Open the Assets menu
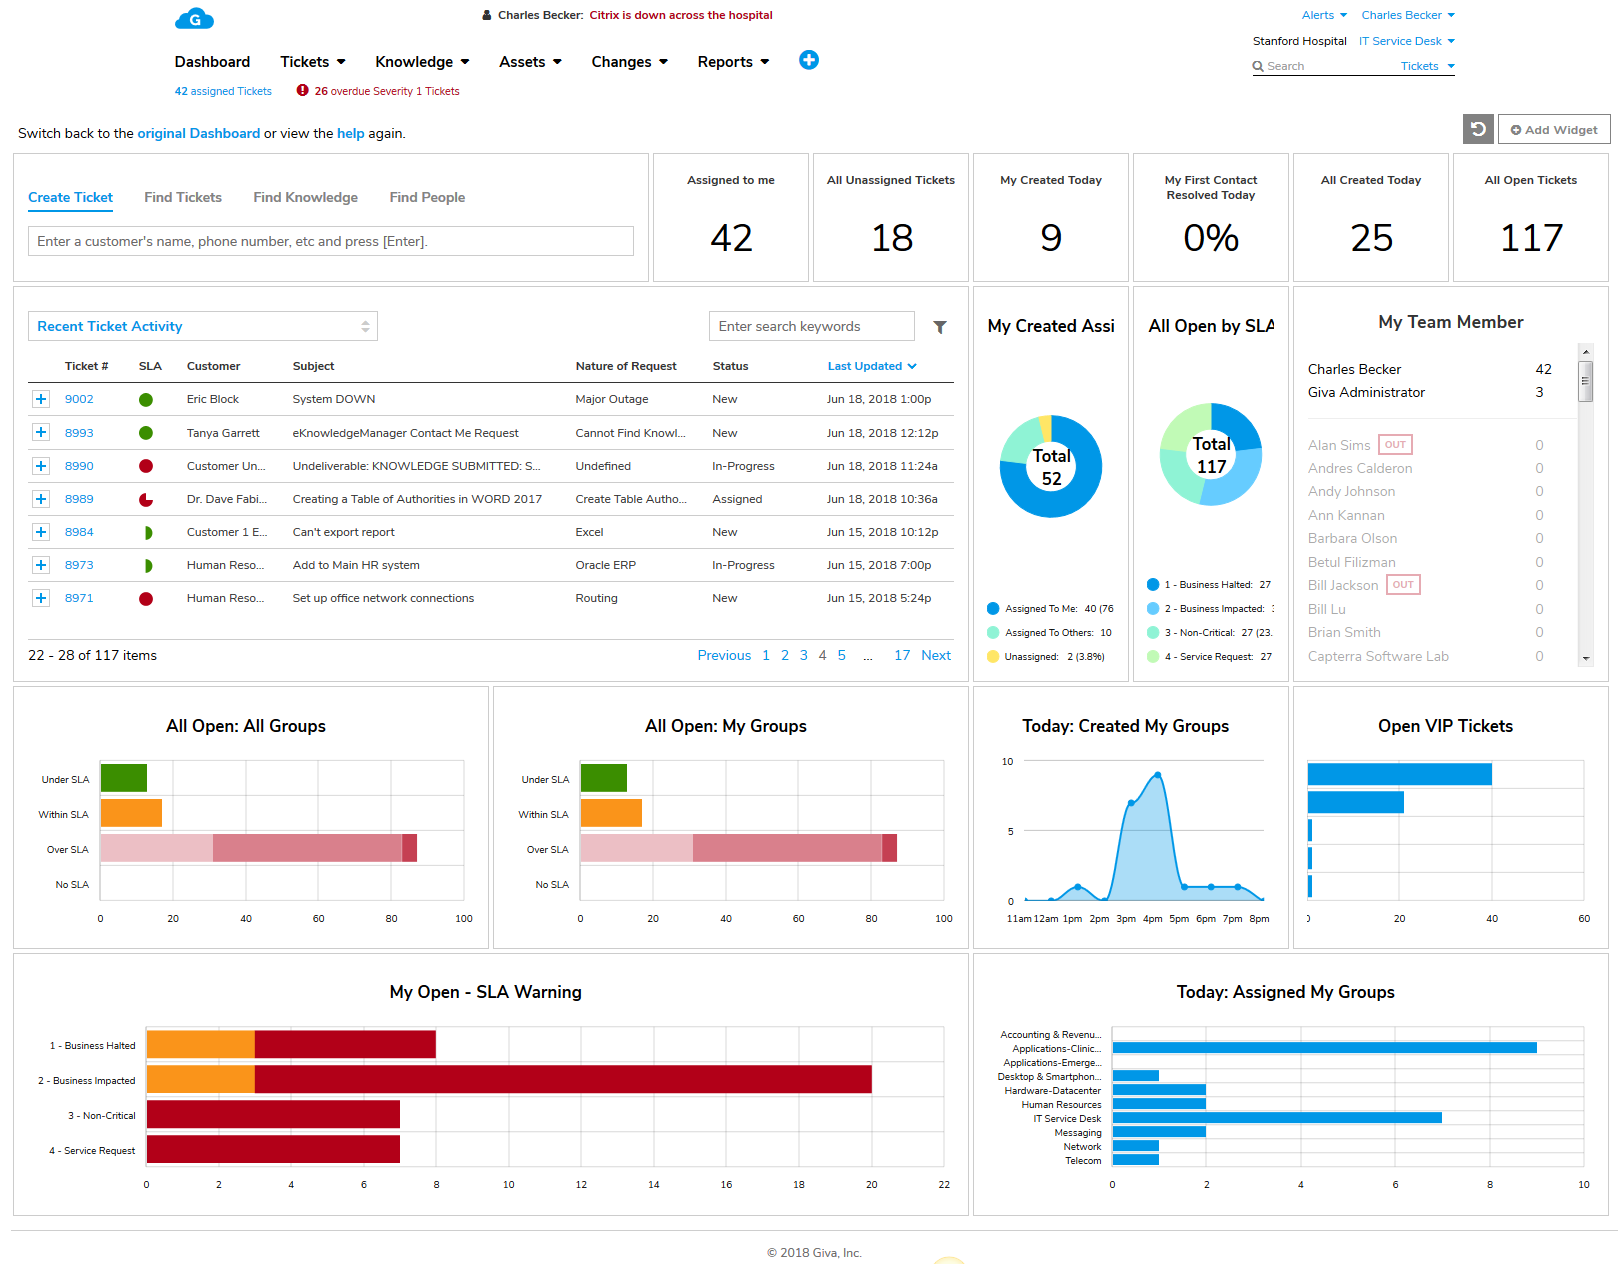This screenshot has height=1264, width=1622. pyautogui.click(x=530, y=62)
